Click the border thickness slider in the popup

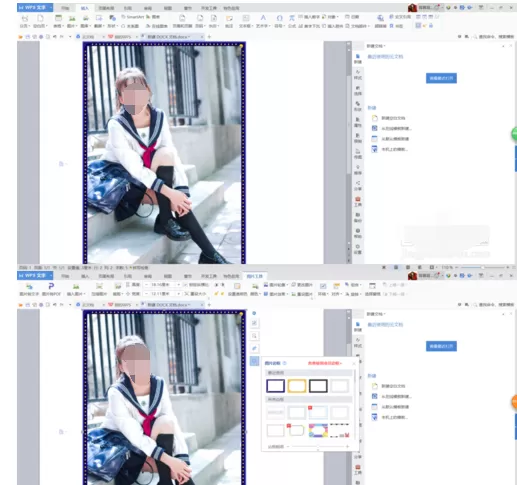pos(318,446)
